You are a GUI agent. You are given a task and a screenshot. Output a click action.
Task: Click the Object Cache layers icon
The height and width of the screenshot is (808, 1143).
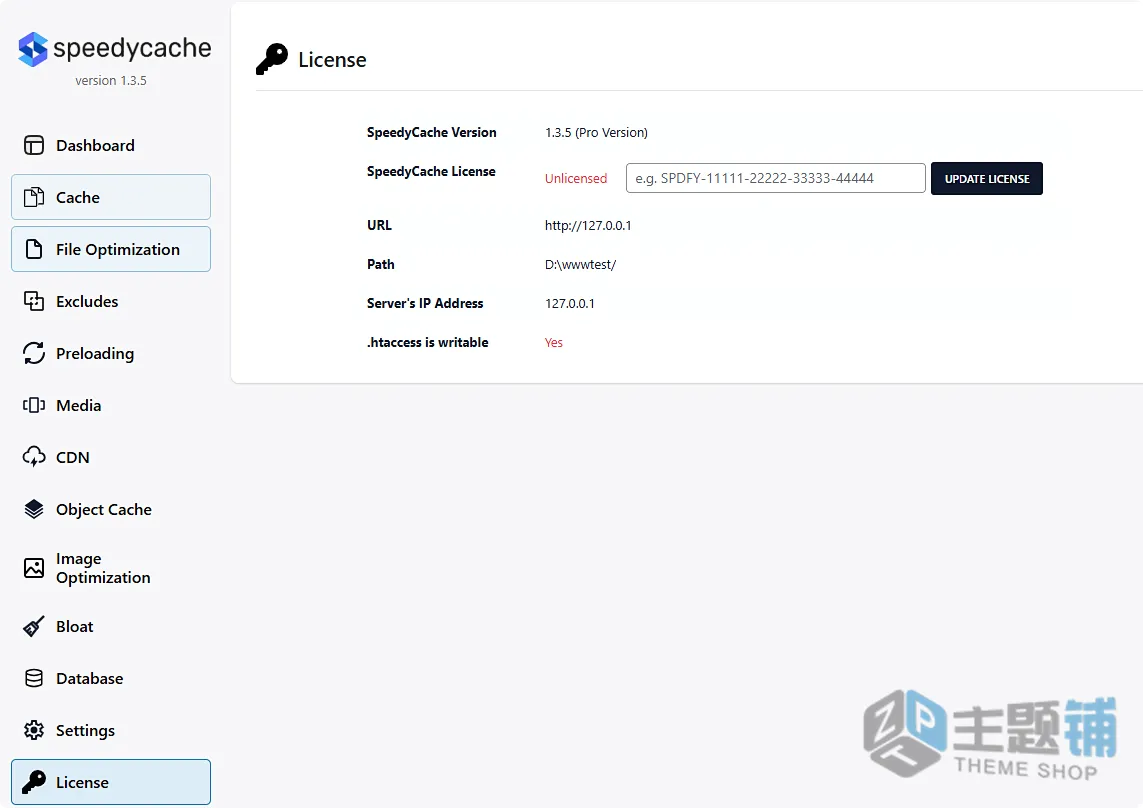pyautogui.click(x=34, y=509)
